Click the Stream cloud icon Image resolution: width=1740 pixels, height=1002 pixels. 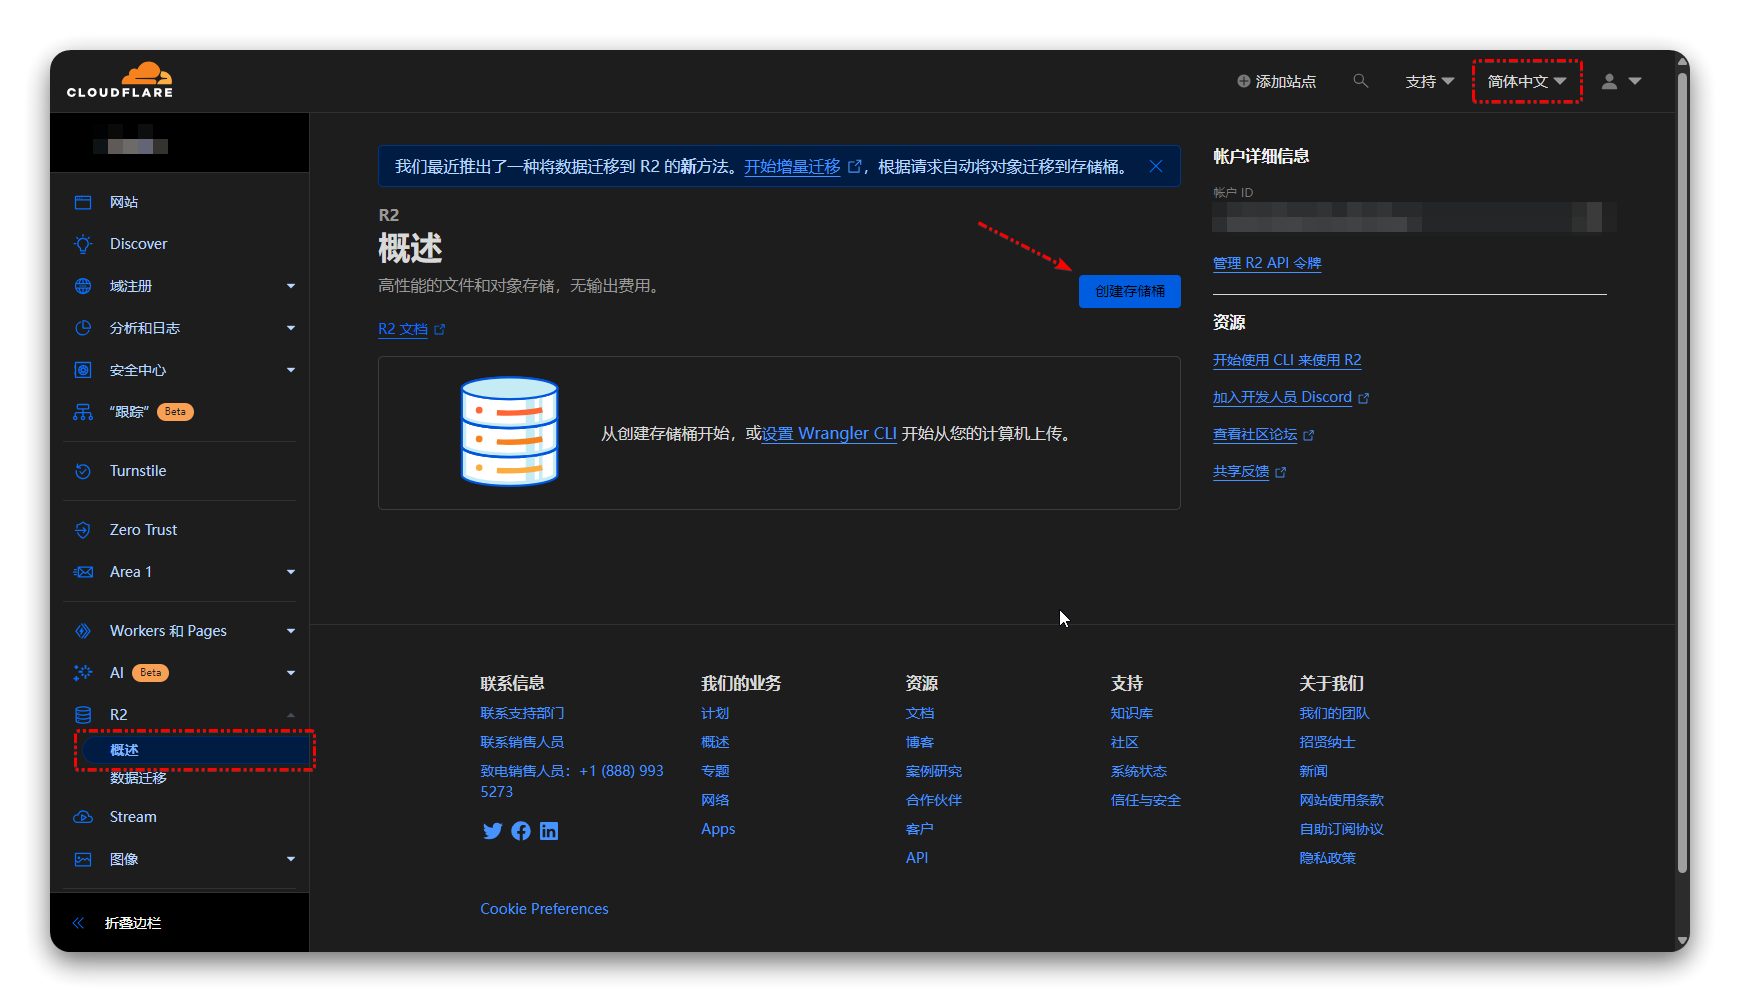tap(83, 817)
